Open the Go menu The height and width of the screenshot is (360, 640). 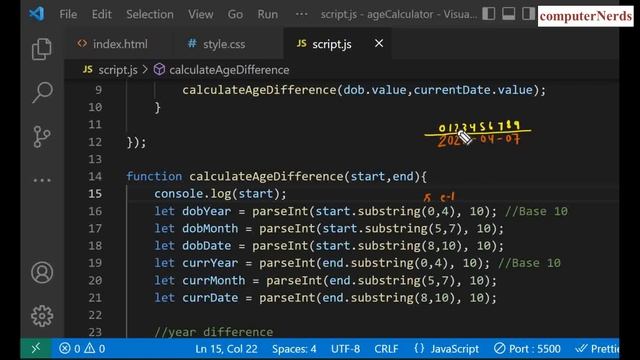[x=235, y=14]
